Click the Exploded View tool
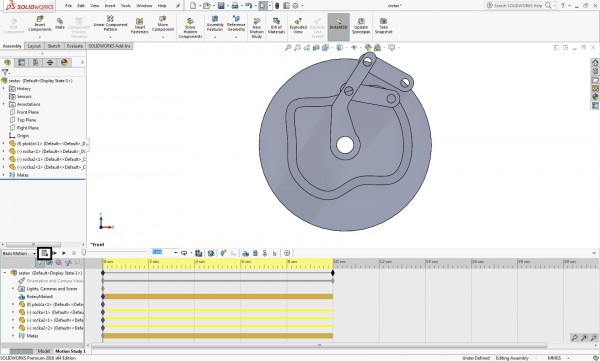Screen dimensions: 600x361 coord(298,26)
